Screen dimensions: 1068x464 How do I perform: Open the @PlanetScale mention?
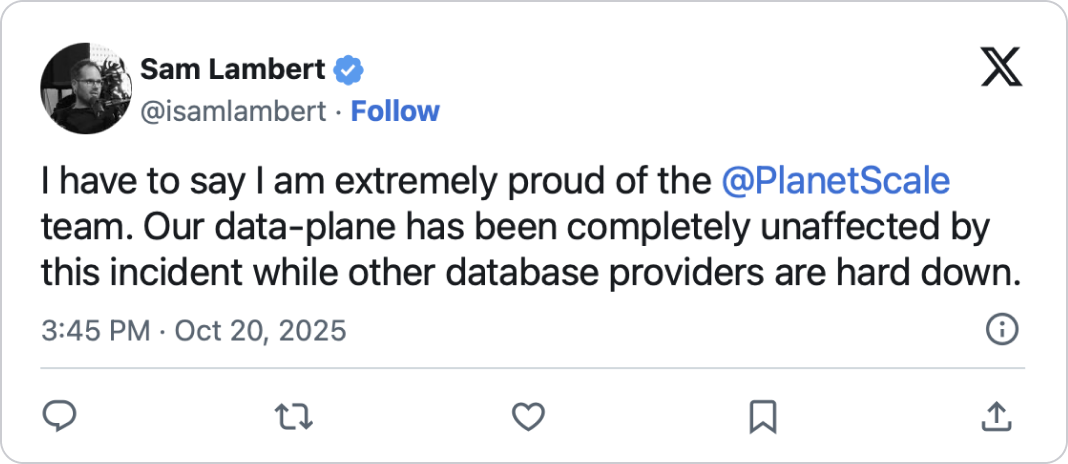point(835,182)
